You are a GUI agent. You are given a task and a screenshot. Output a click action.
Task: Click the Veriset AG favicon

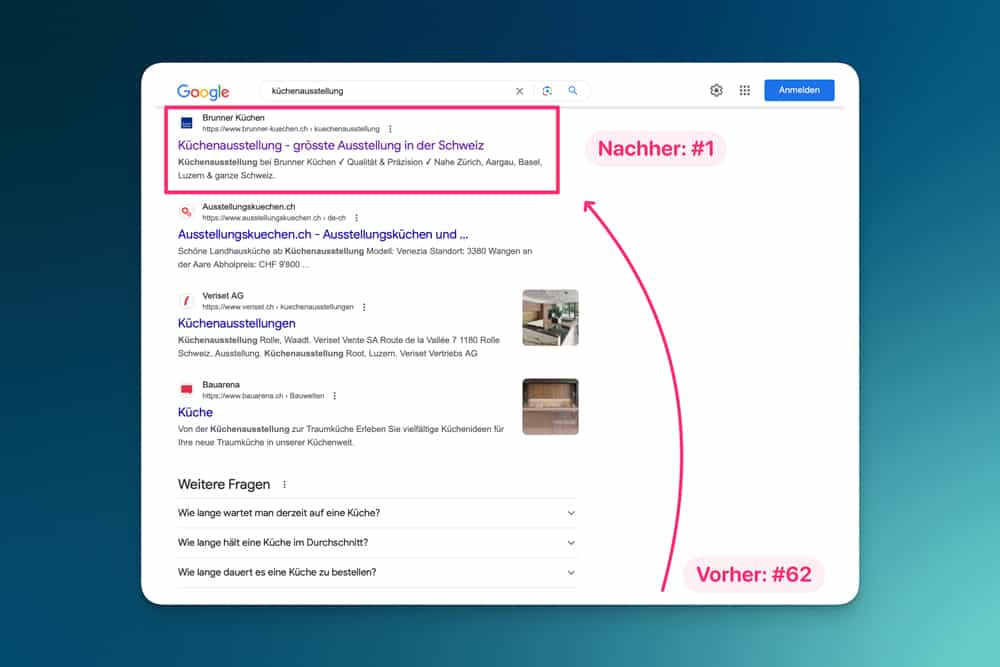click(x=186, y=300)
